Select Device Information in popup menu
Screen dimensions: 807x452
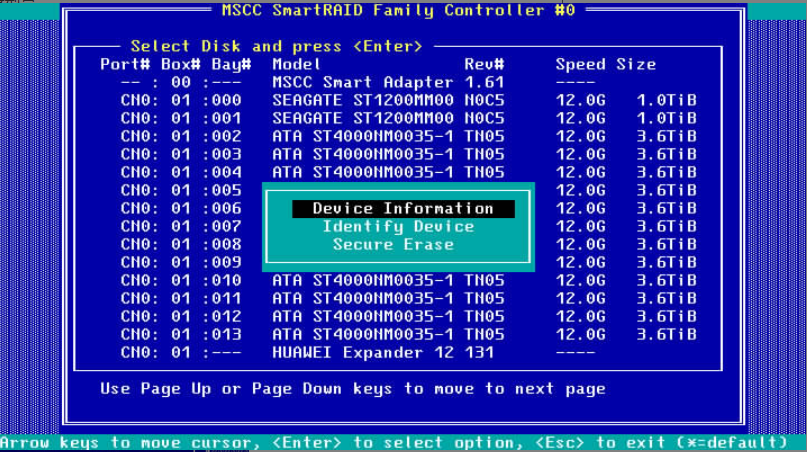(x=402, y=209)
